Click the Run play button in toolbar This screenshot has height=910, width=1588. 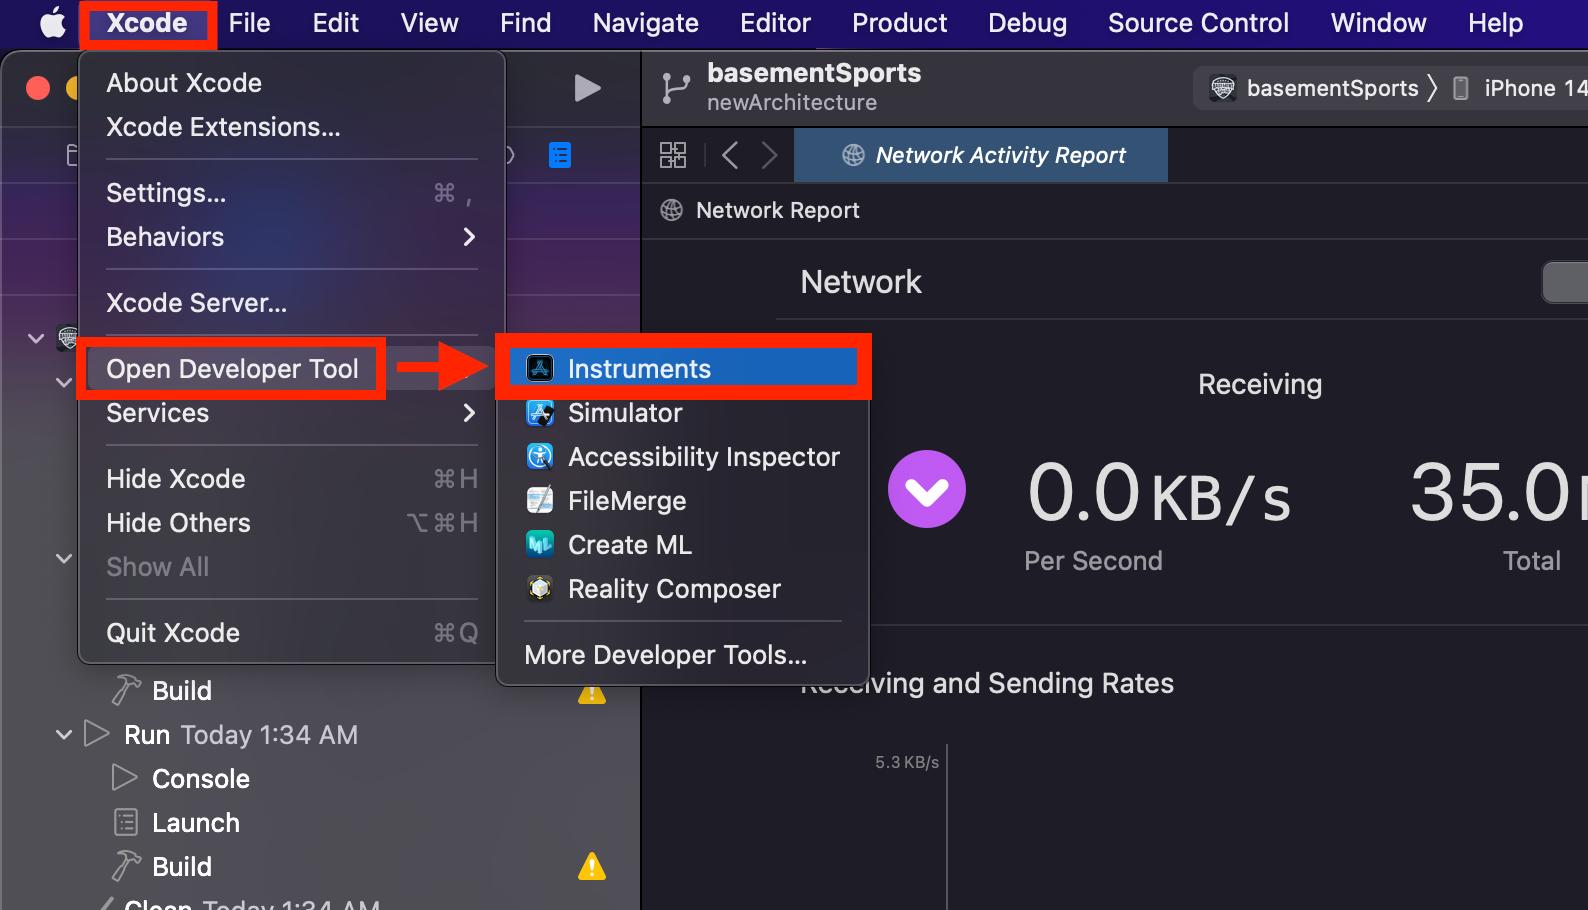click(x=588, y=88)
